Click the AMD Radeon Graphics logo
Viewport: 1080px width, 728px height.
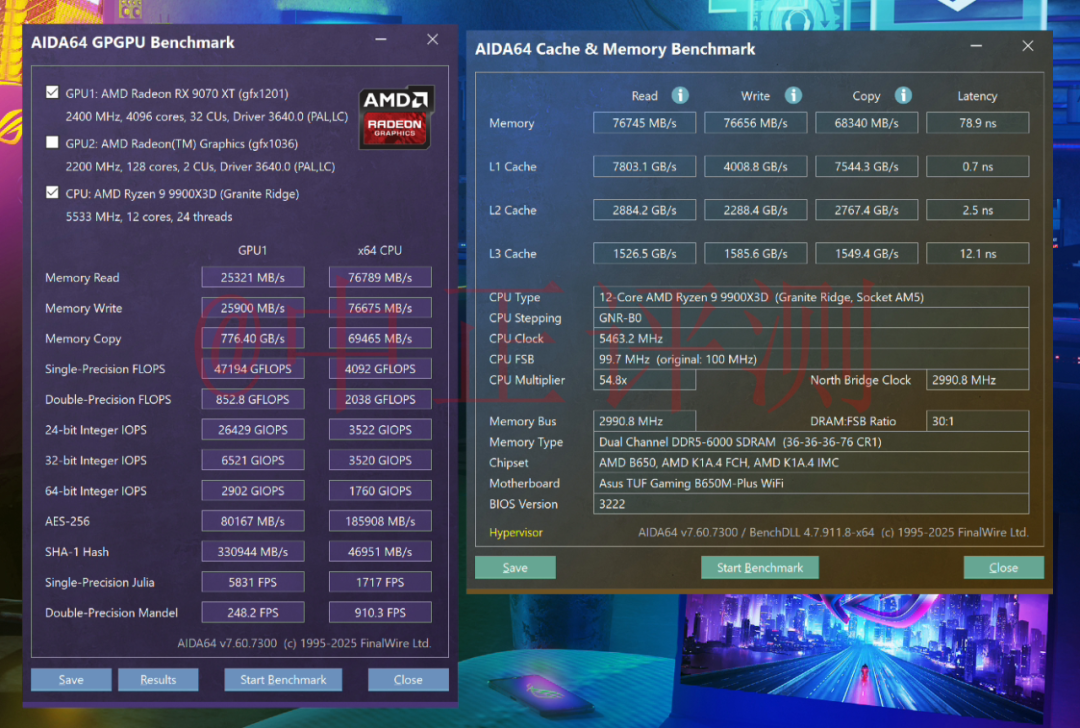395,117
